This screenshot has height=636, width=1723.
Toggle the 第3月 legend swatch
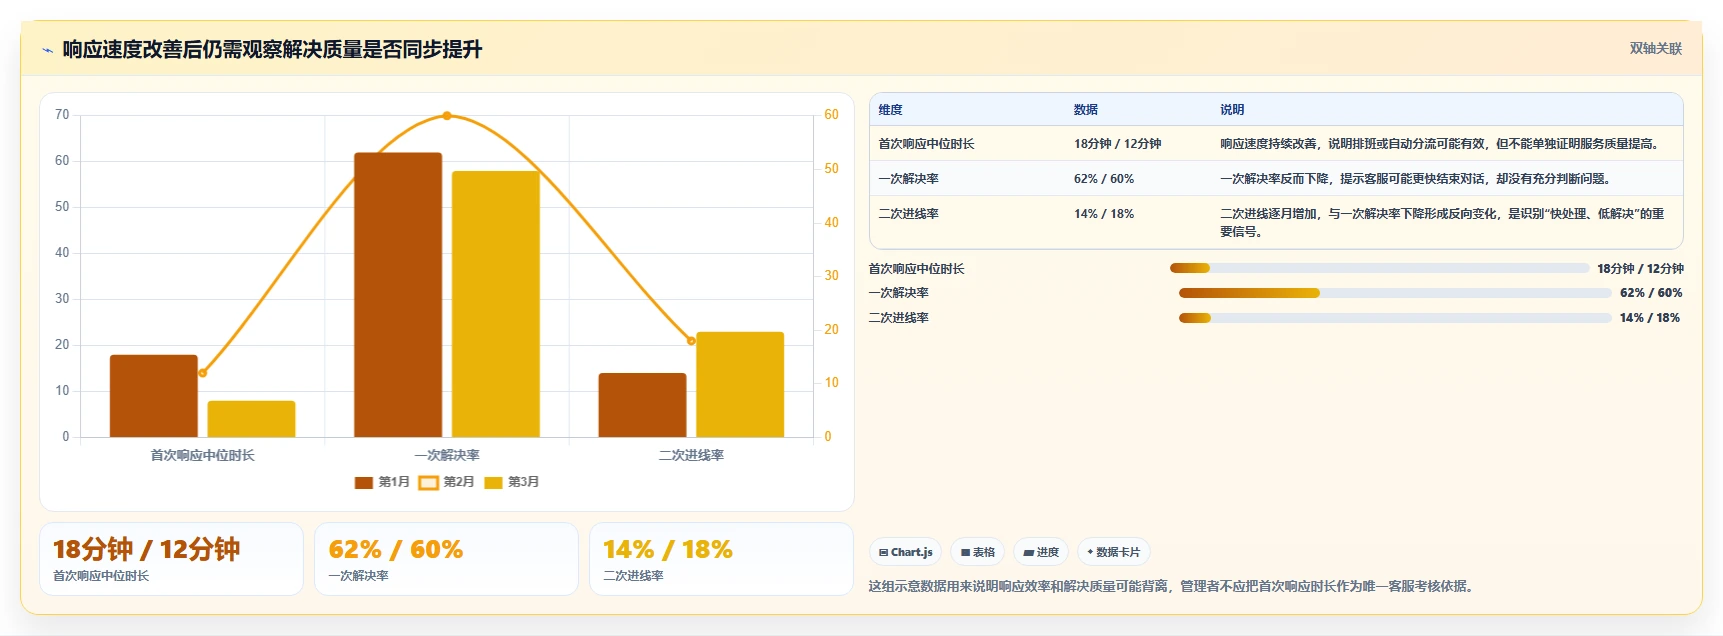[493, 483]
